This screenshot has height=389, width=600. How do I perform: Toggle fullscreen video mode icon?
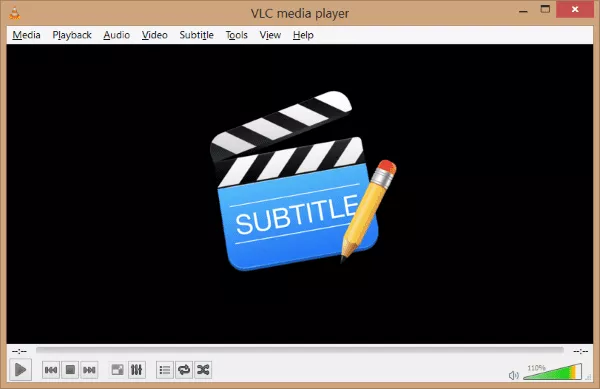117,370
